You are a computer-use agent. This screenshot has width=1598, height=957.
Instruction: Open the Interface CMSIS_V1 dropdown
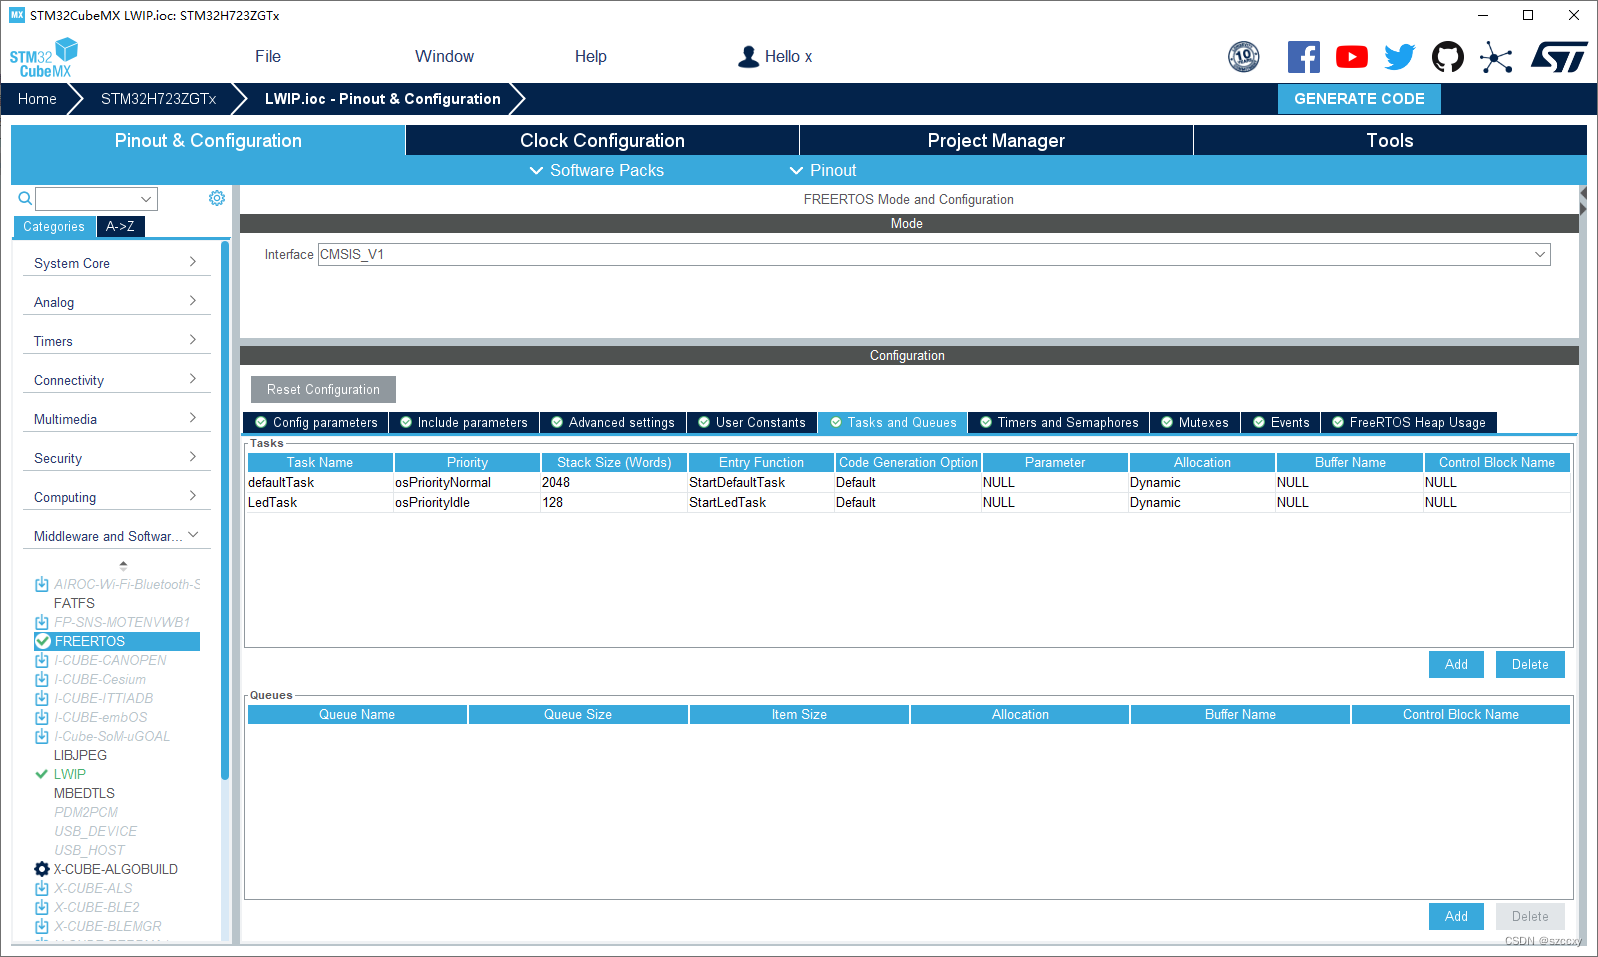point(934,255)
